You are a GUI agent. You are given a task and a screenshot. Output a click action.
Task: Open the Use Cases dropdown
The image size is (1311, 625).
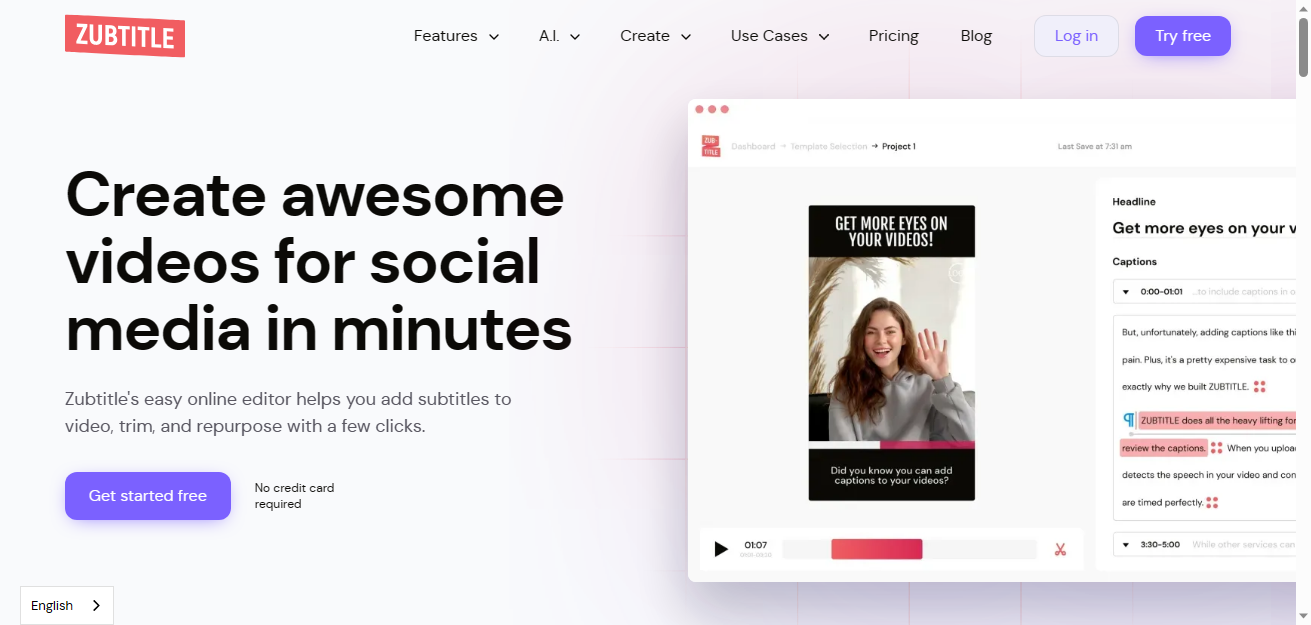(780, 36)
